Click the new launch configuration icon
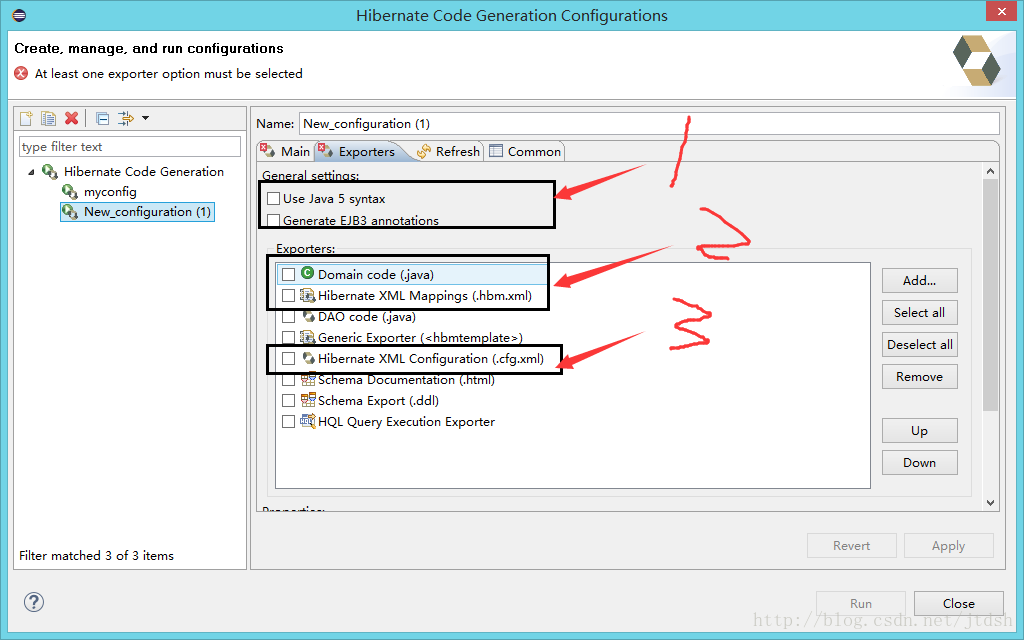Screen dimensions: 1024x640 point(26,118)
